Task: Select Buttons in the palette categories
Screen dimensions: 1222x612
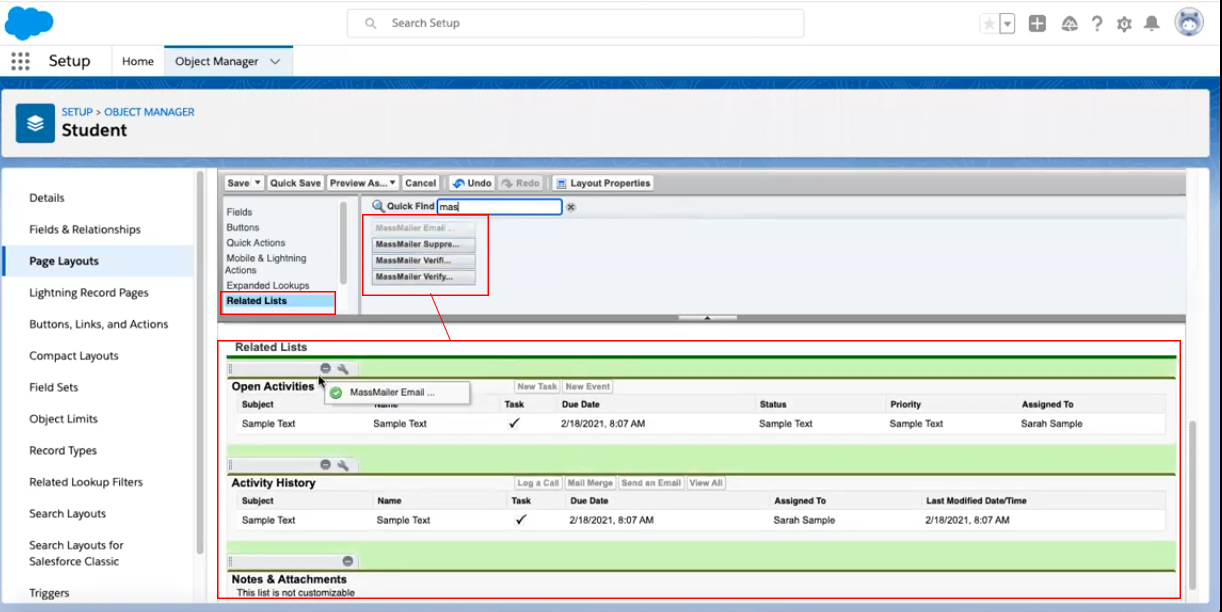Action: pyautogui.click(x=243, y=227)
